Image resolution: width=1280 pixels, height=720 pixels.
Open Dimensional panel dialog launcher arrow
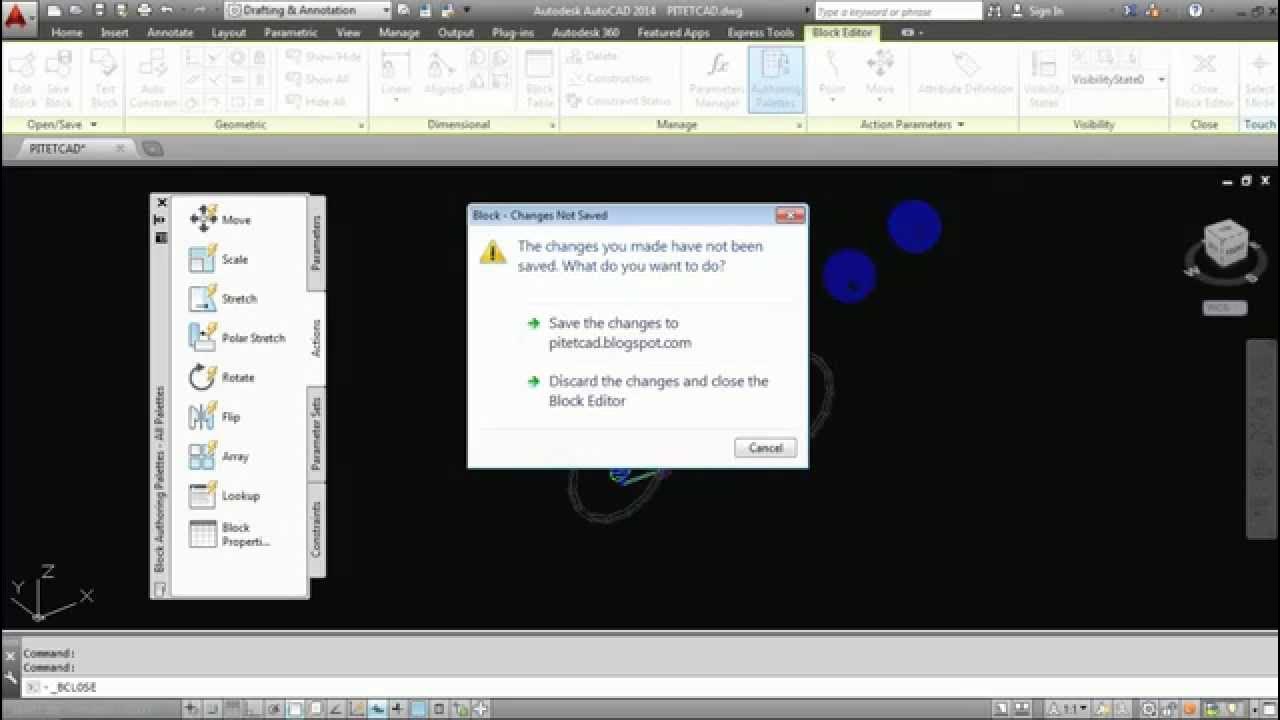[x=552, y=126]
